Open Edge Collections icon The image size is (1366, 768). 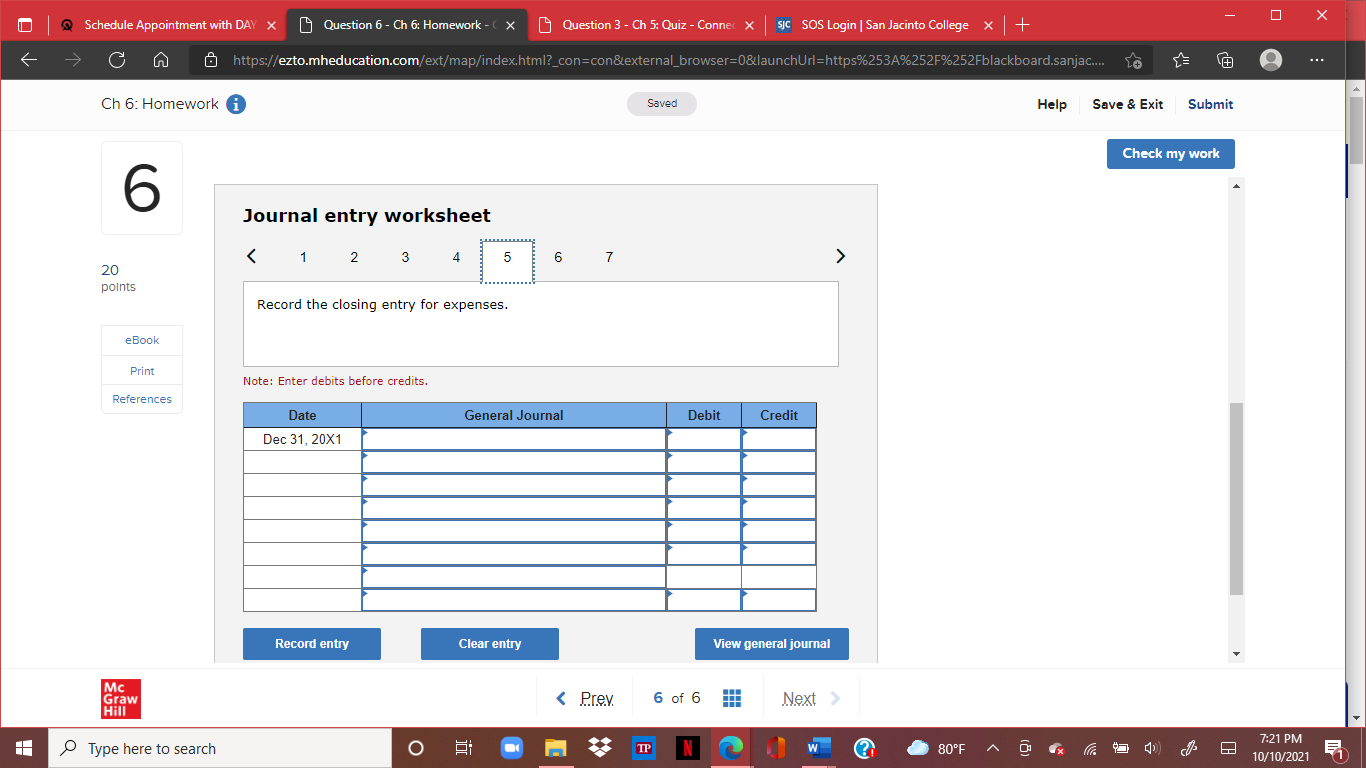tap(1224, 60)
